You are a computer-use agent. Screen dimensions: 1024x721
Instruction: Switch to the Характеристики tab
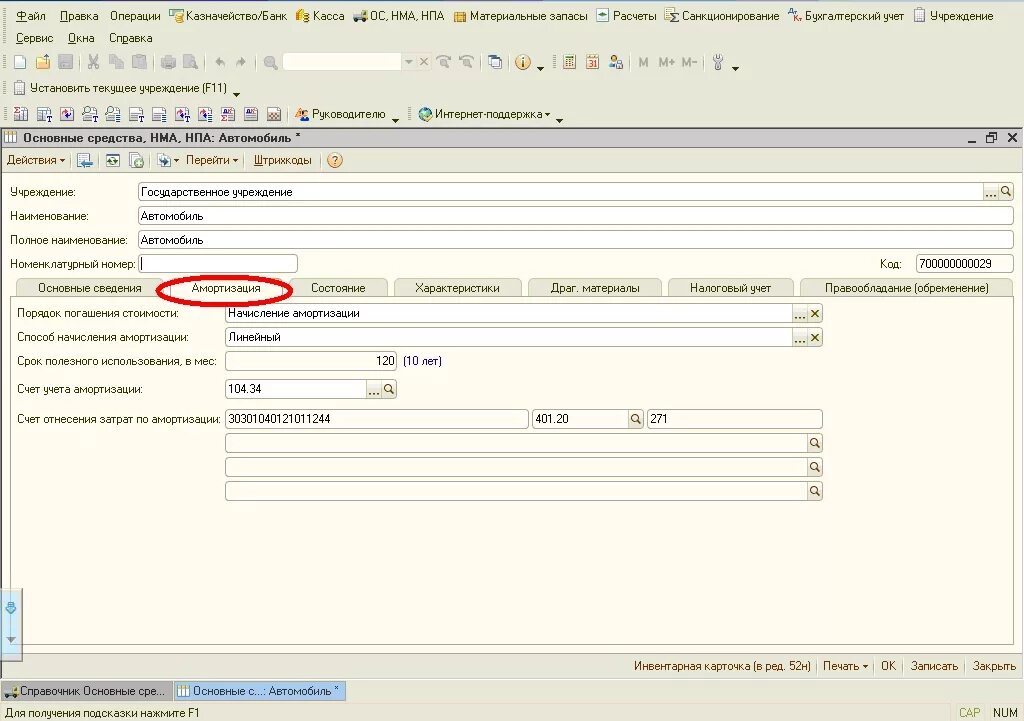click(457, 288)
